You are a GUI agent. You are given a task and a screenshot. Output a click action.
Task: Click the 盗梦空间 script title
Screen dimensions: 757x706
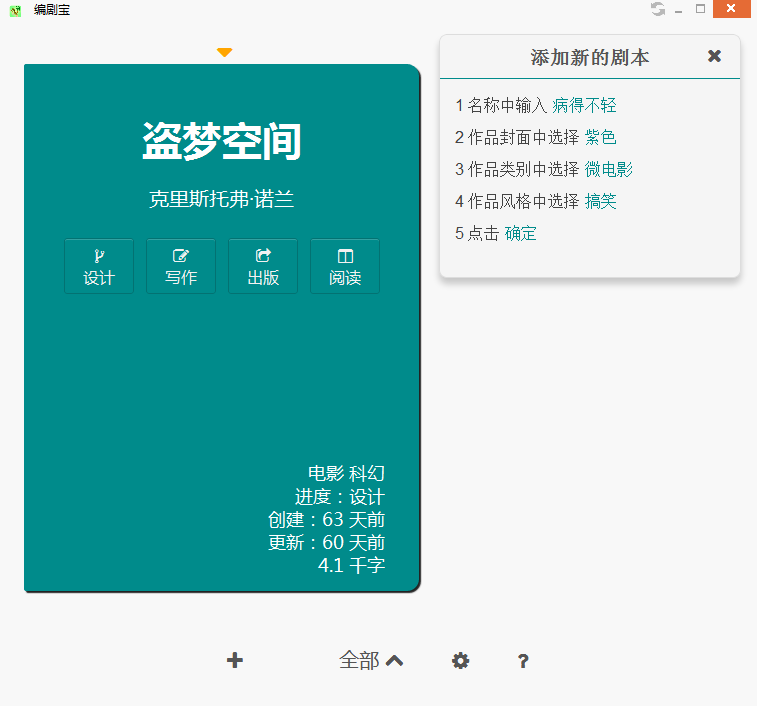coord(222,141)
